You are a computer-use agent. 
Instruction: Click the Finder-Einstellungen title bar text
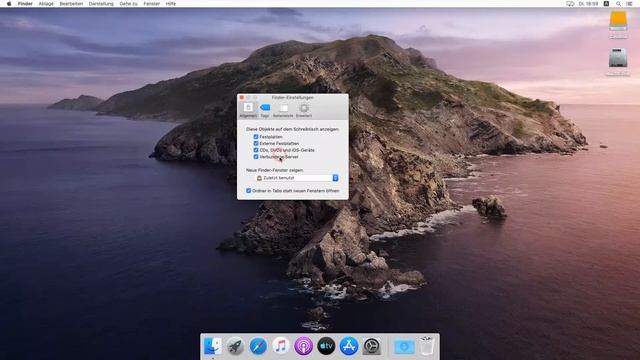[x=293, y=98]
